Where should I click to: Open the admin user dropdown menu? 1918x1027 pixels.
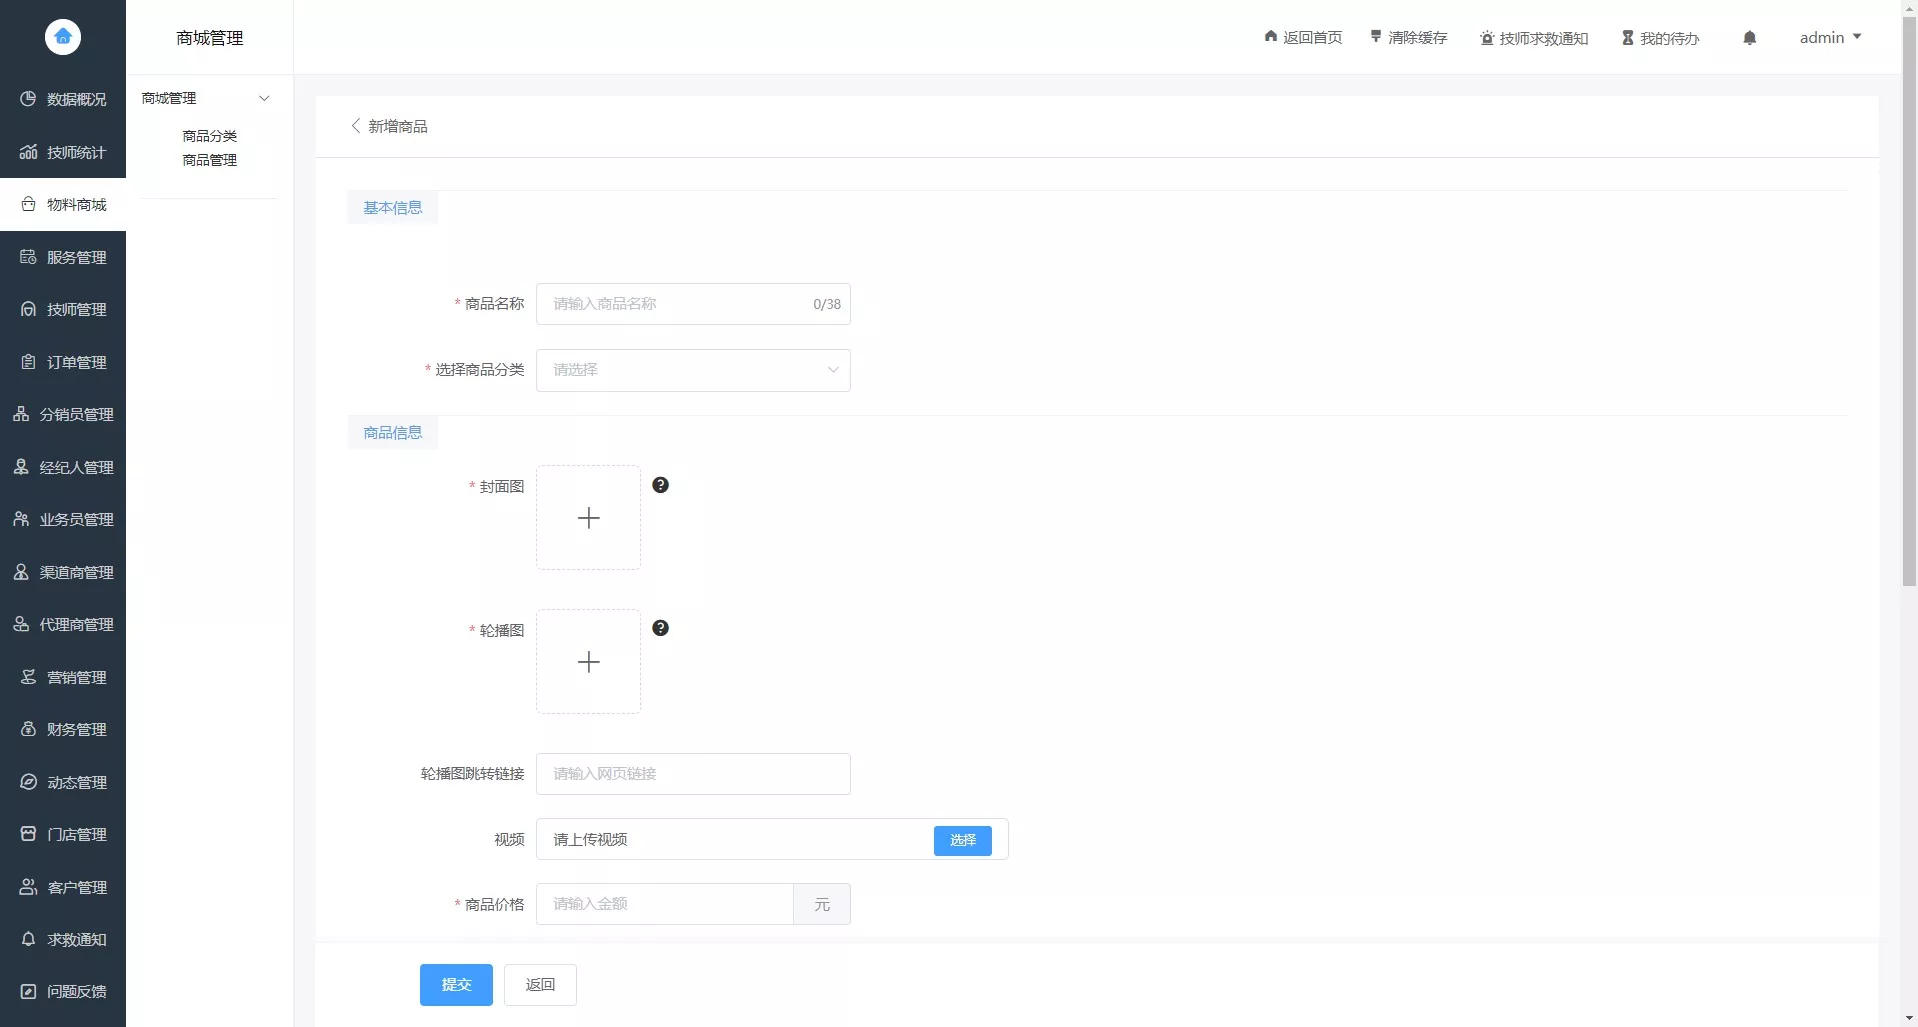click(1829, 38)
